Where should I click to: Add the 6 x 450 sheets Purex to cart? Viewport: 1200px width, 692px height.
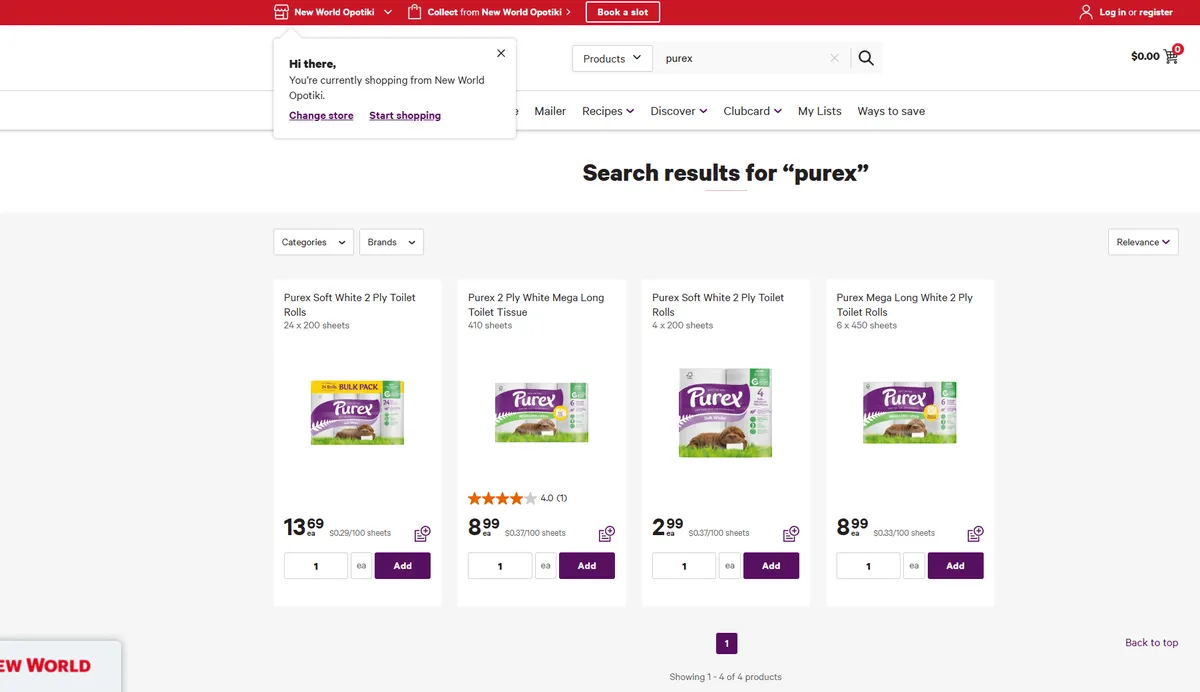pyautogui.click(x=956, y=566)
